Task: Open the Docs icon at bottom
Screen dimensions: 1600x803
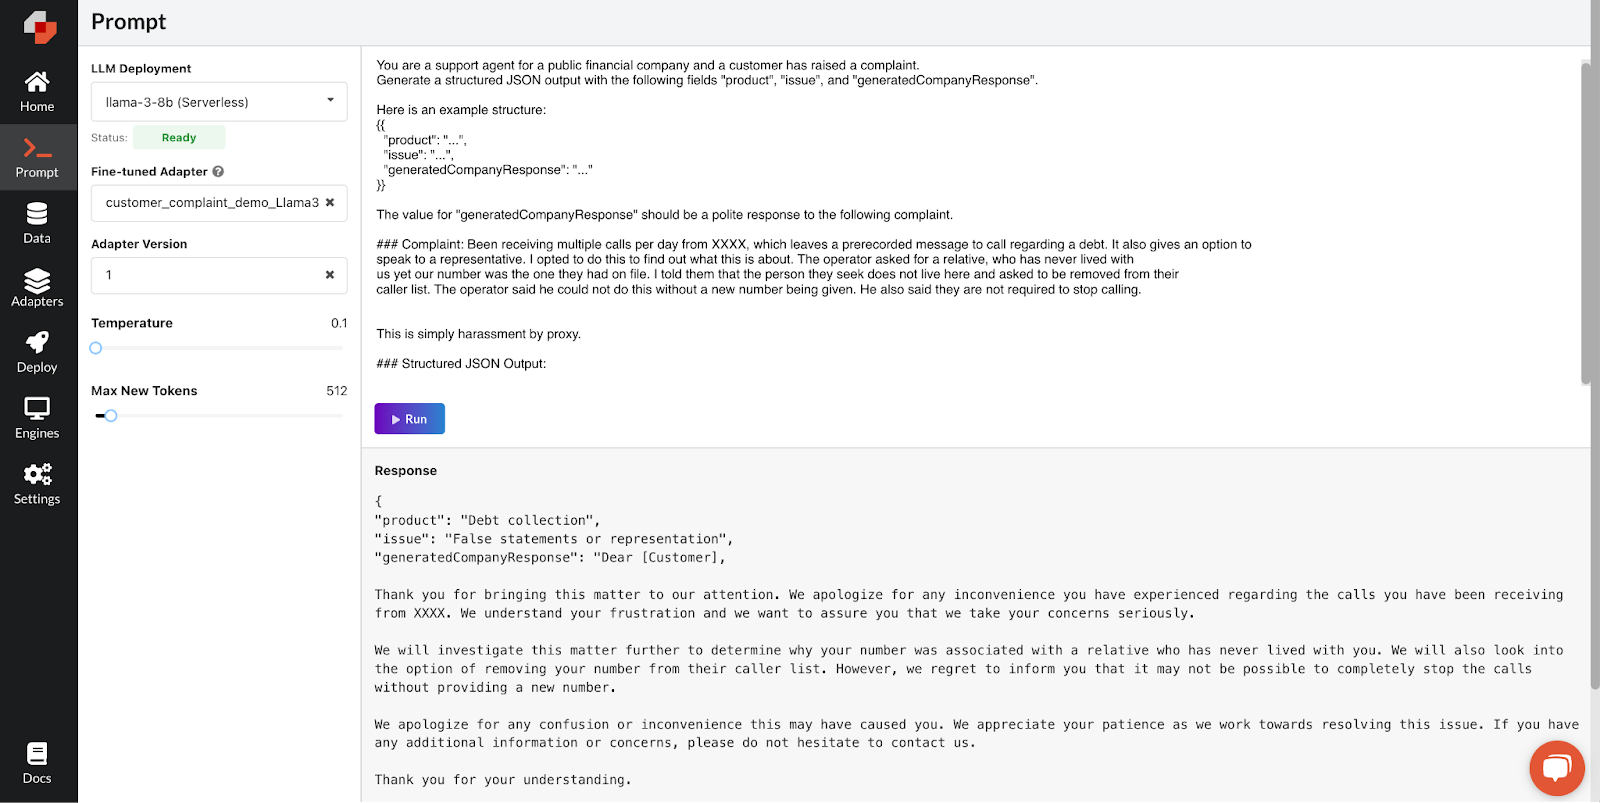Action: click(x=37, y=753)
